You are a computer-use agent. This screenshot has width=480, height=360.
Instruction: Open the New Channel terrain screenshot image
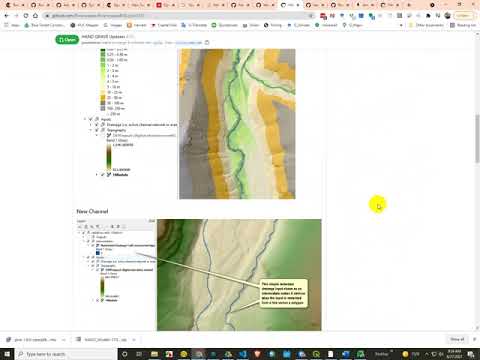click(x=239, y=275)
